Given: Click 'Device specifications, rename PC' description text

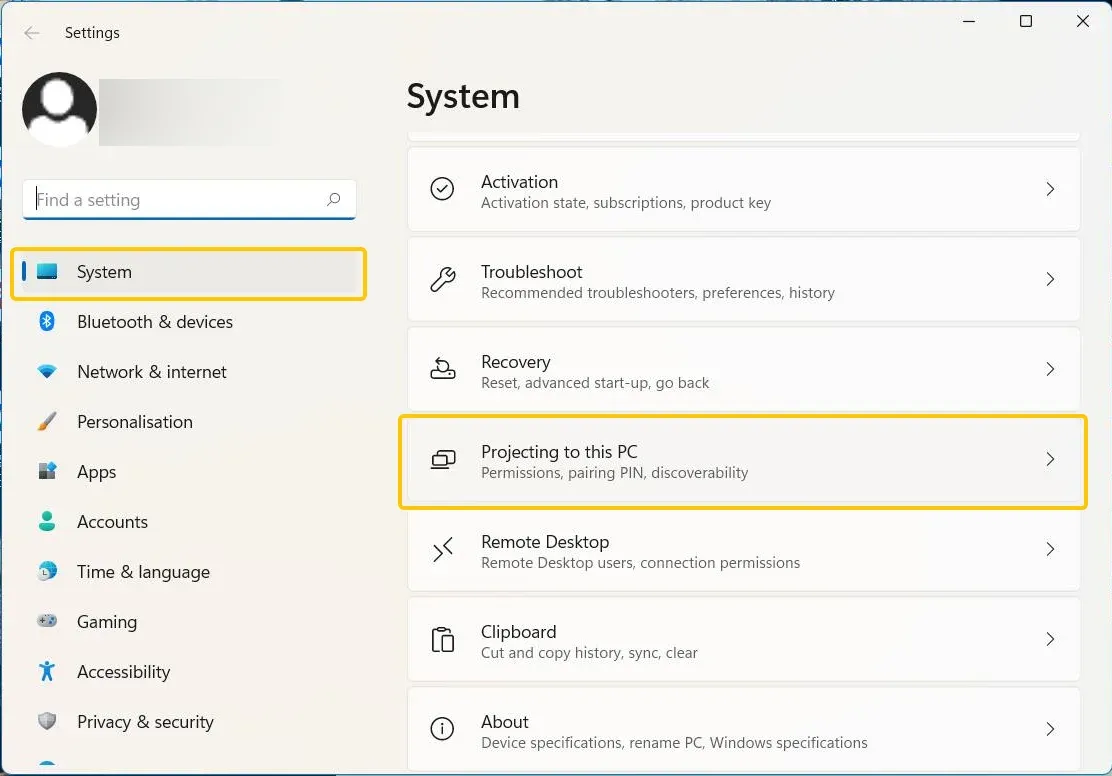Looking at the screenshot, I should pos(674,743).
